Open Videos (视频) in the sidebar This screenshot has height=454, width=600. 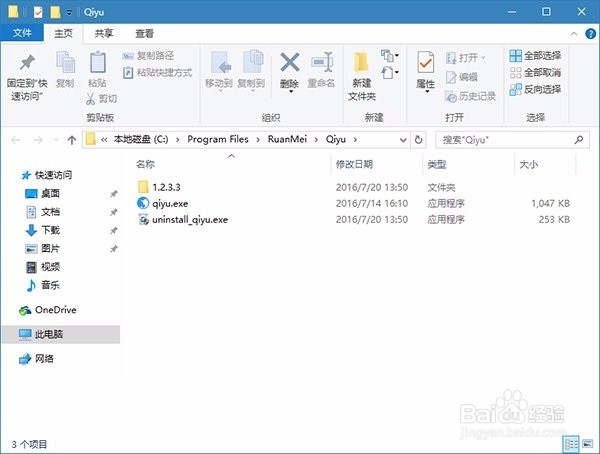click(42, 267)
